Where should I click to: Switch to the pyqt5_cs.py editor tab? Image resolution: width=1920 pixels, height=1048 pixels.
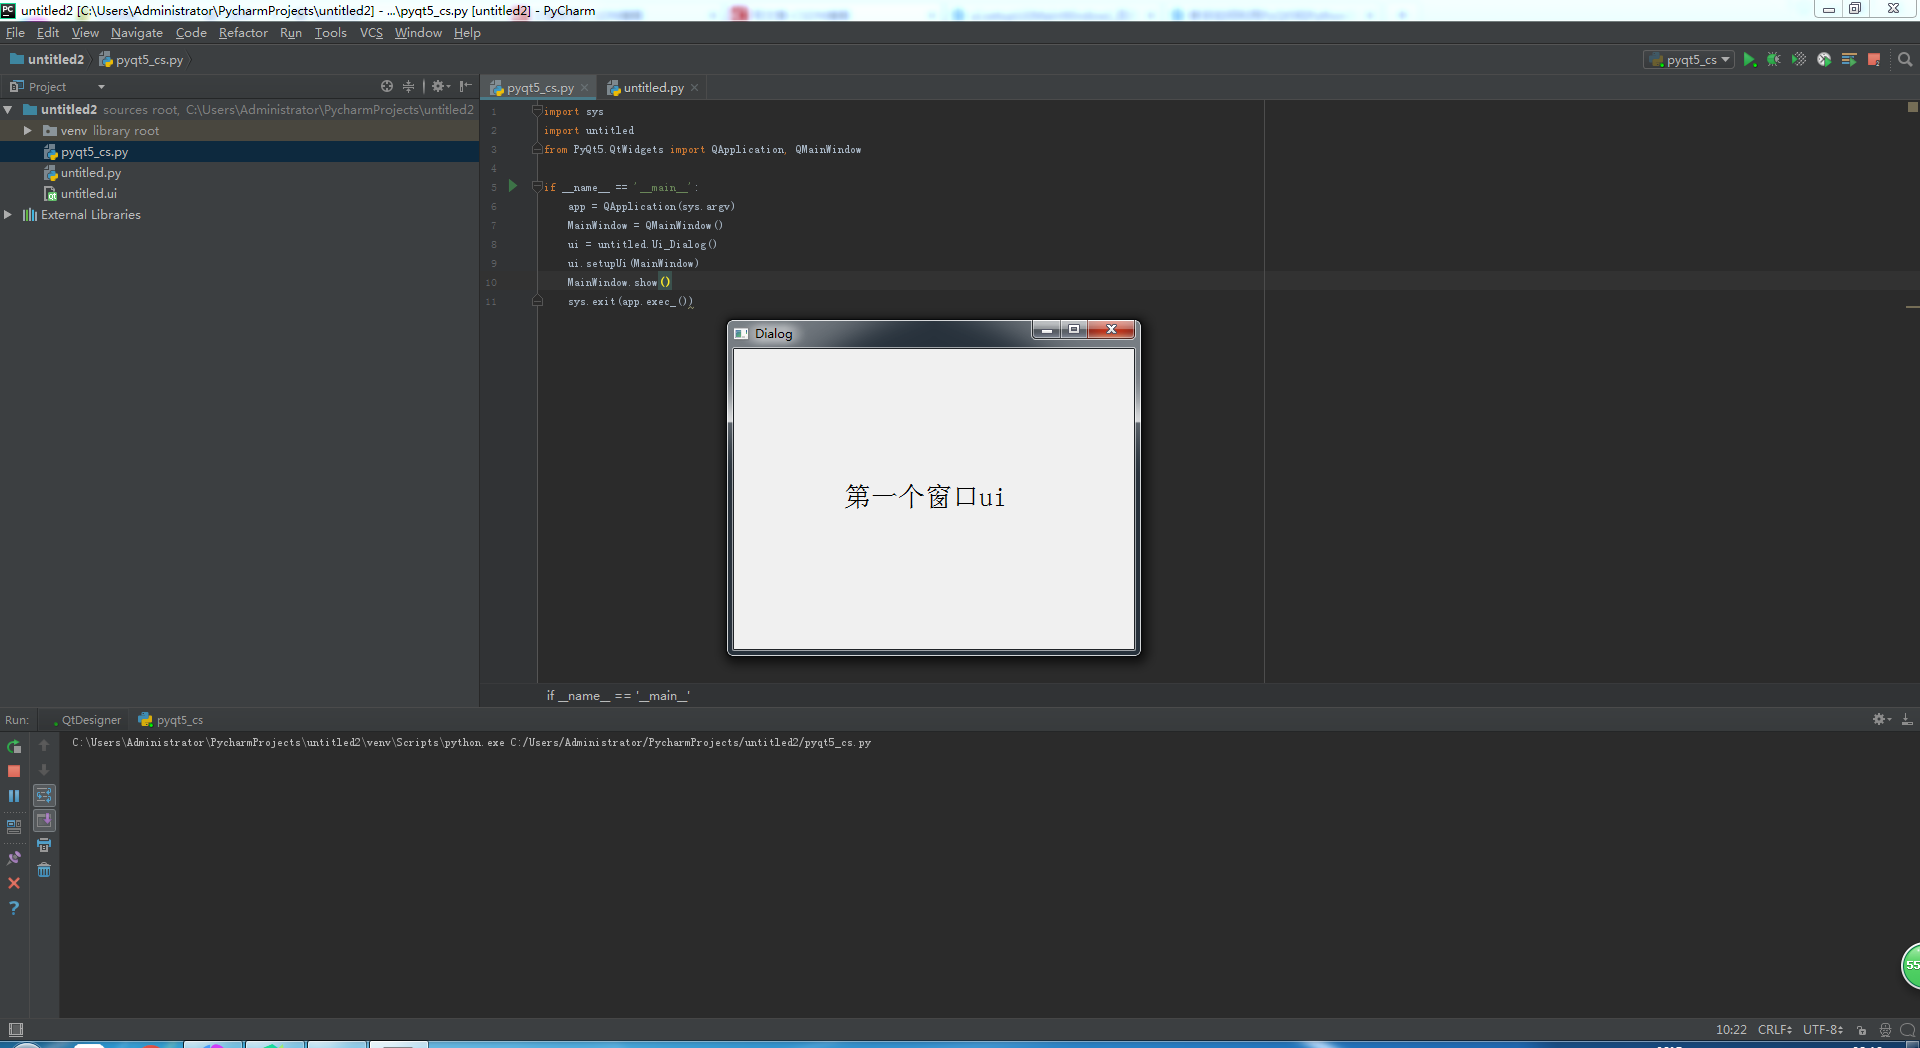pyautogui.click(x=539, y=88)
